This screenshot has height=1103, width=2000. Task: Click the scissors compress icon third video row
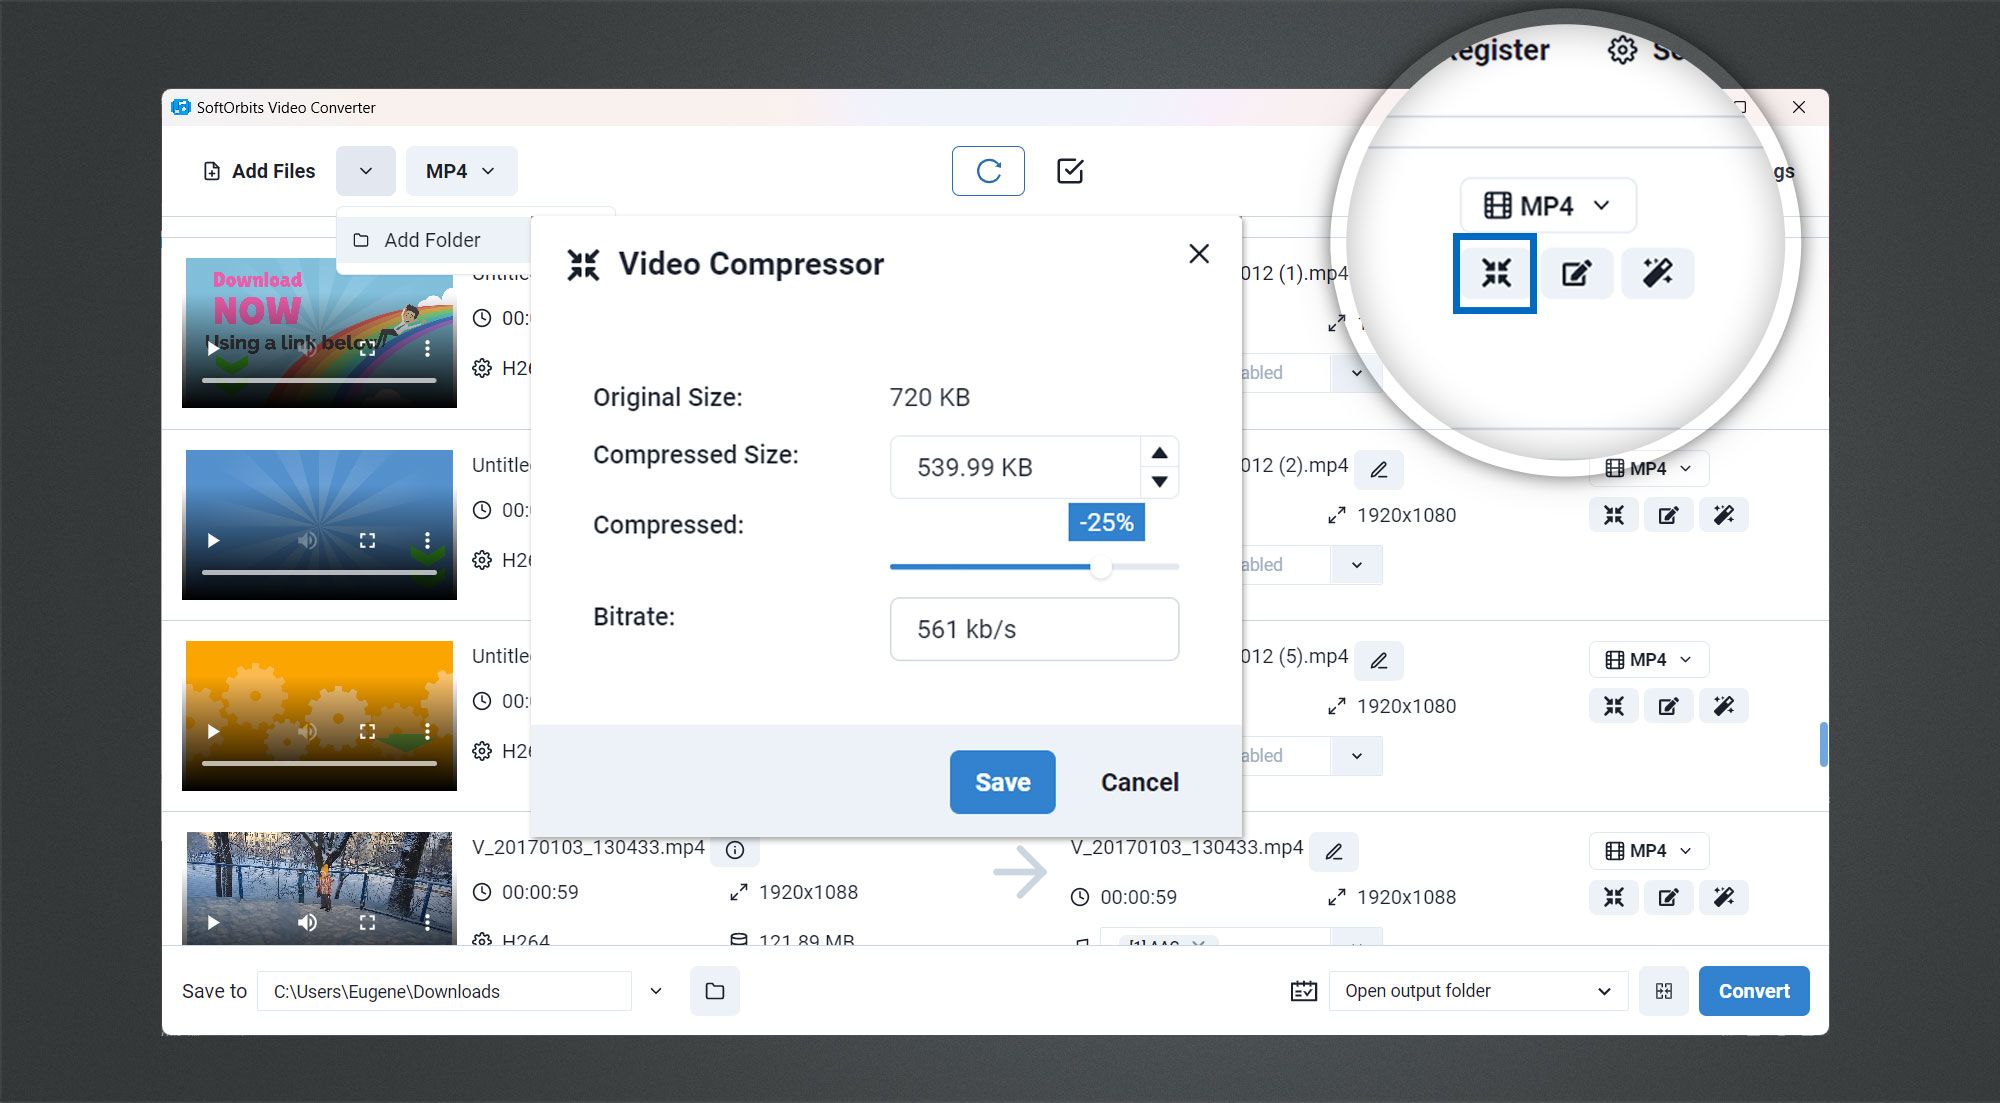pyautogui.click(x=1616, y=706)
